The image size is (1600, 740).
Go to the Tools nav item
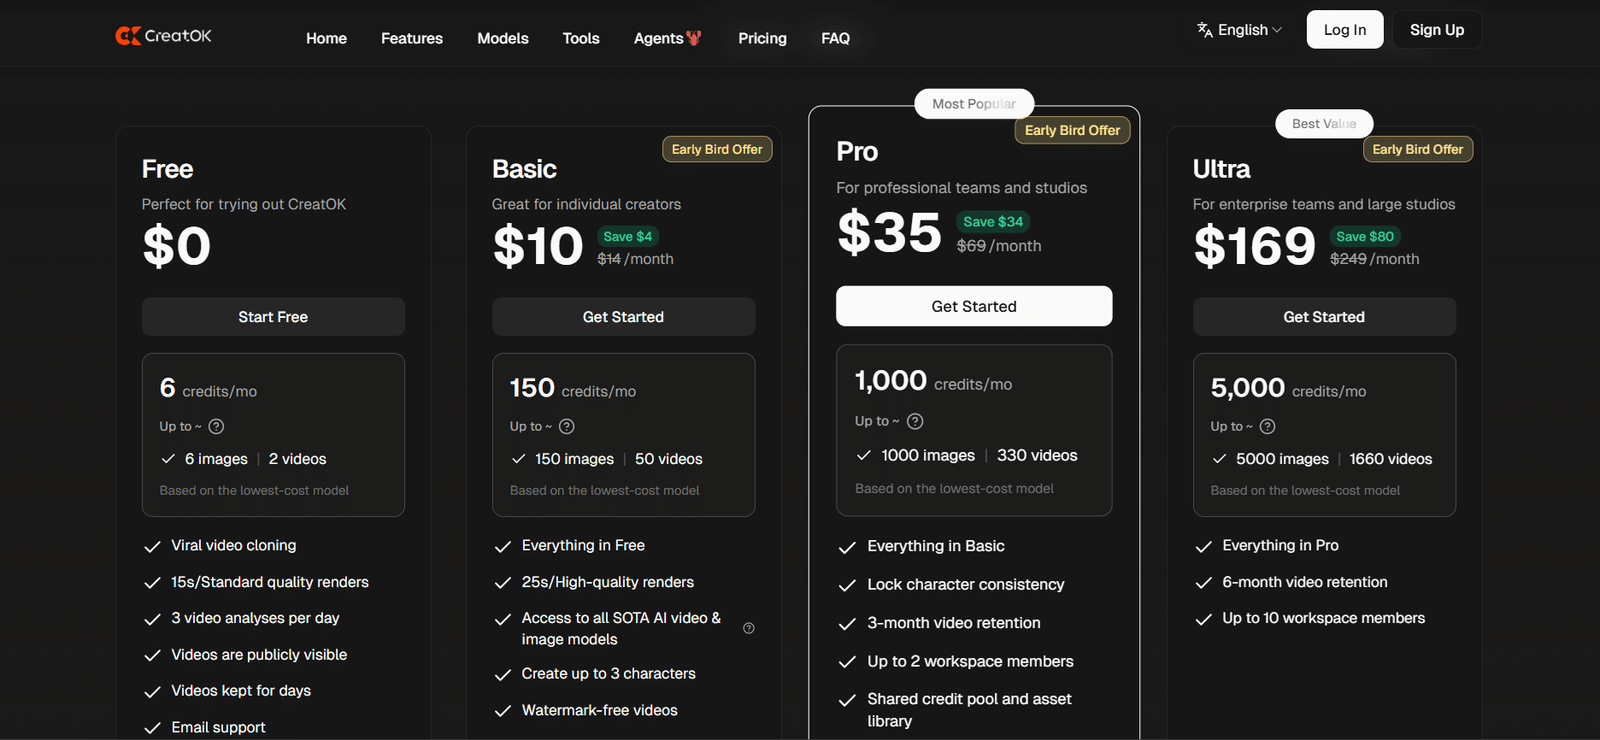click(x=581, y=38)
